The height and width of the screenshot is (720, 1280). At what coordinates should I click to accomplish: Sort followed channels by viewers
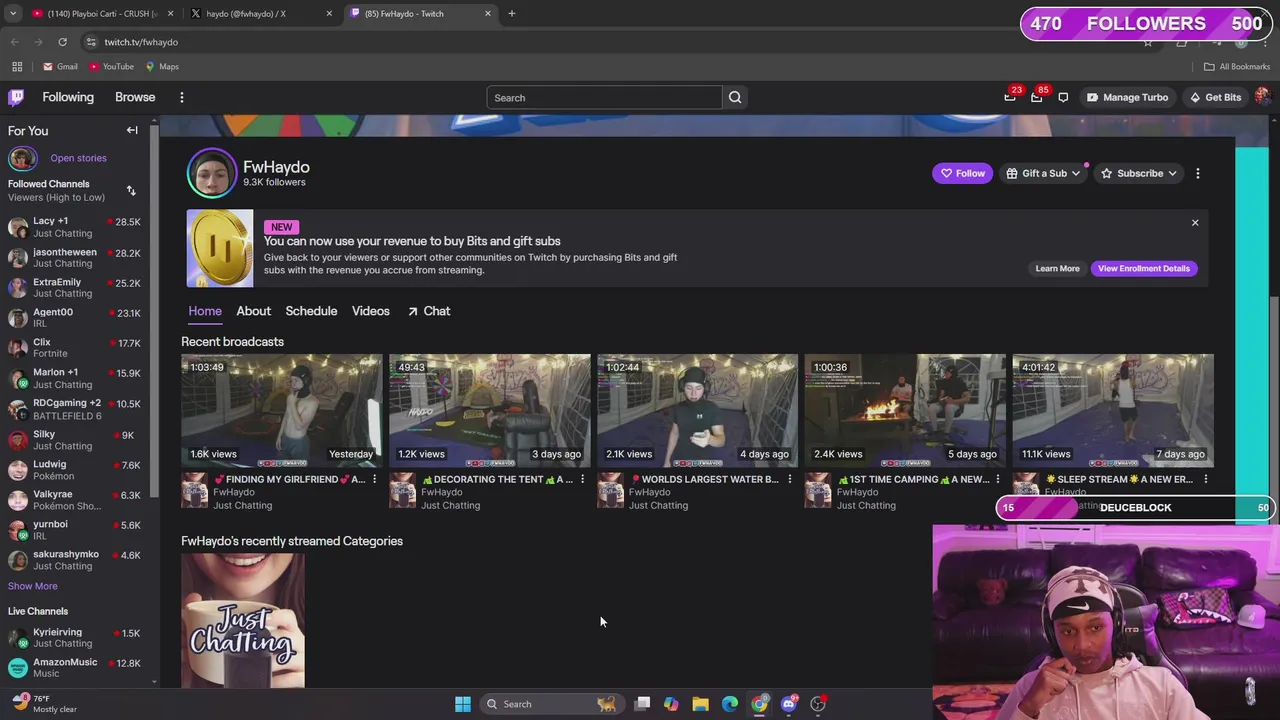click(131, 190)
